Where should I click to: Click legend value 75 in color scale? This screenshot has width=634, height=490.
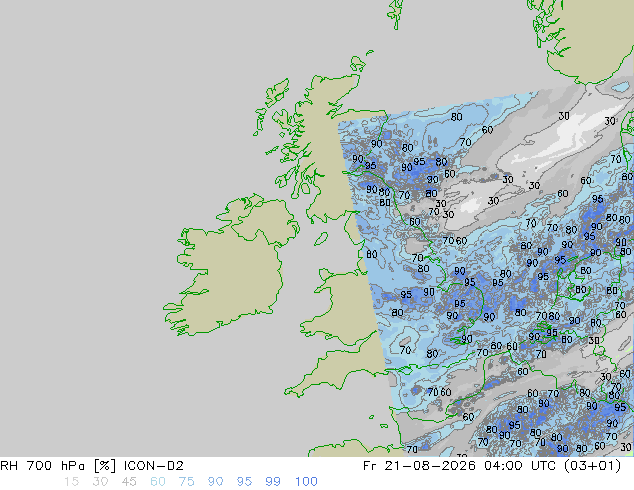click(186, 482)
